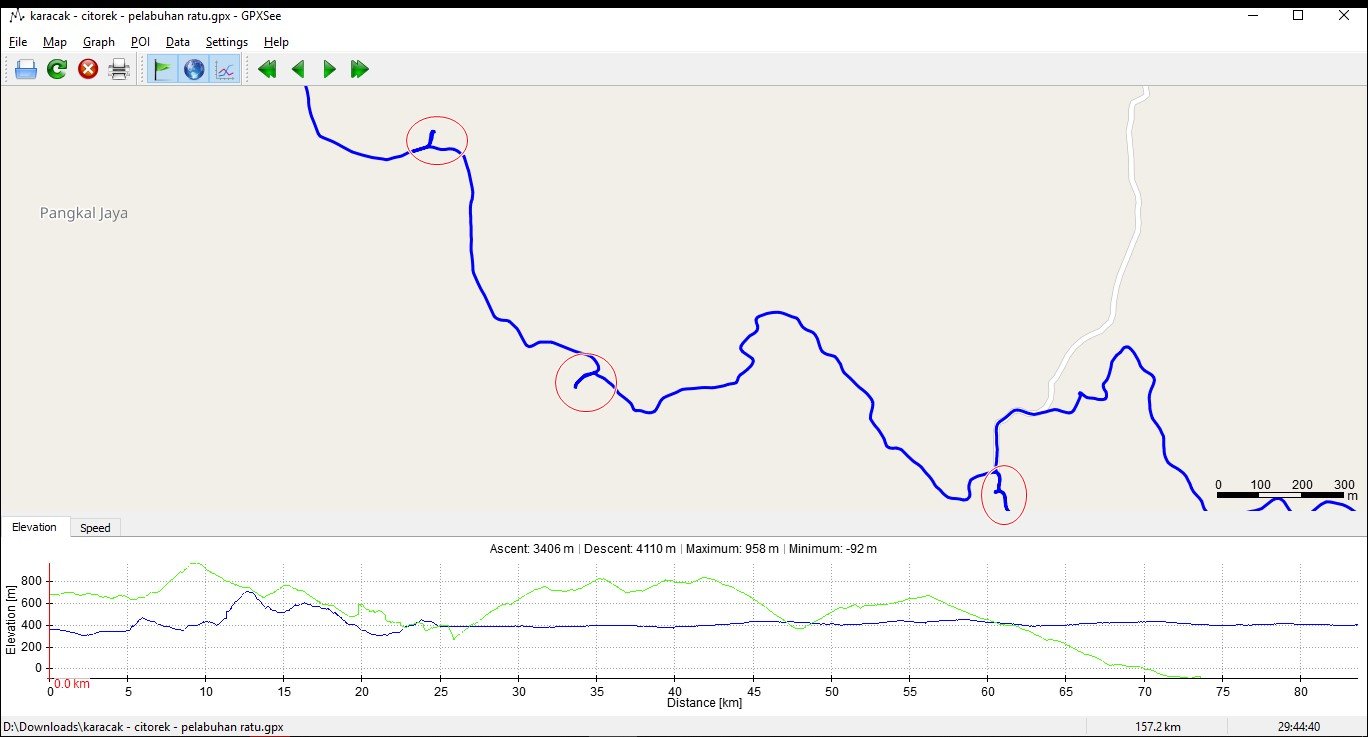Click the Open file toolbar icon
The width and height of the screenshot is (1368, 737).
pos(26,69)
